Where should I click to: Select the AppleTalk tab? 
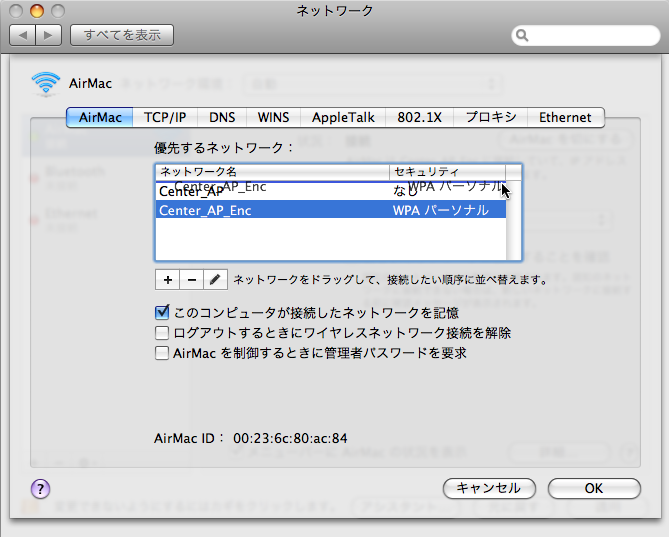[343, 117]
